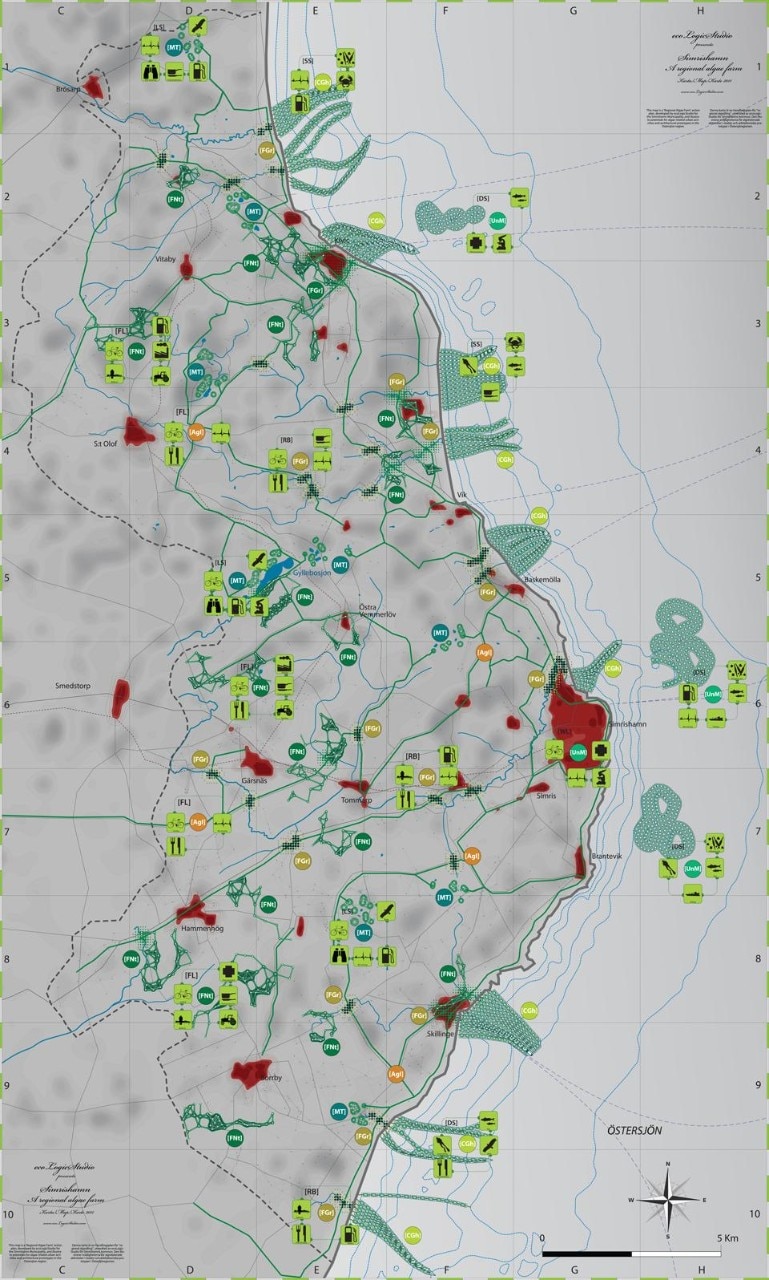Click the medical cross icon in Simrishamn
Viewport: 769px width, 1280px height.
[601, 751]
